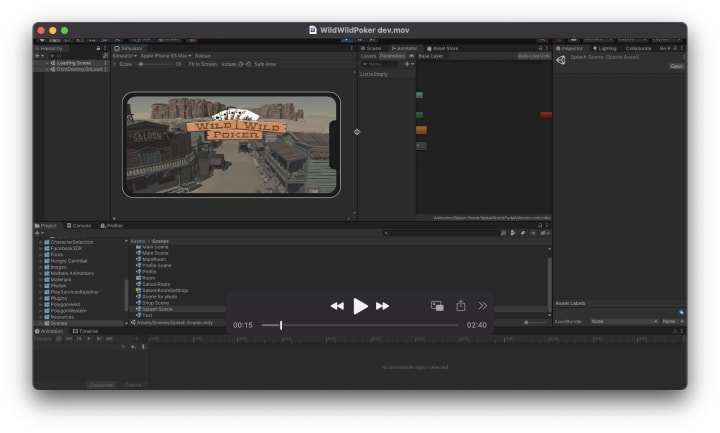Screen dimensions: 720x433
Task: Open the AssetBundle None dropdown
Action: (x=624, y=321)
